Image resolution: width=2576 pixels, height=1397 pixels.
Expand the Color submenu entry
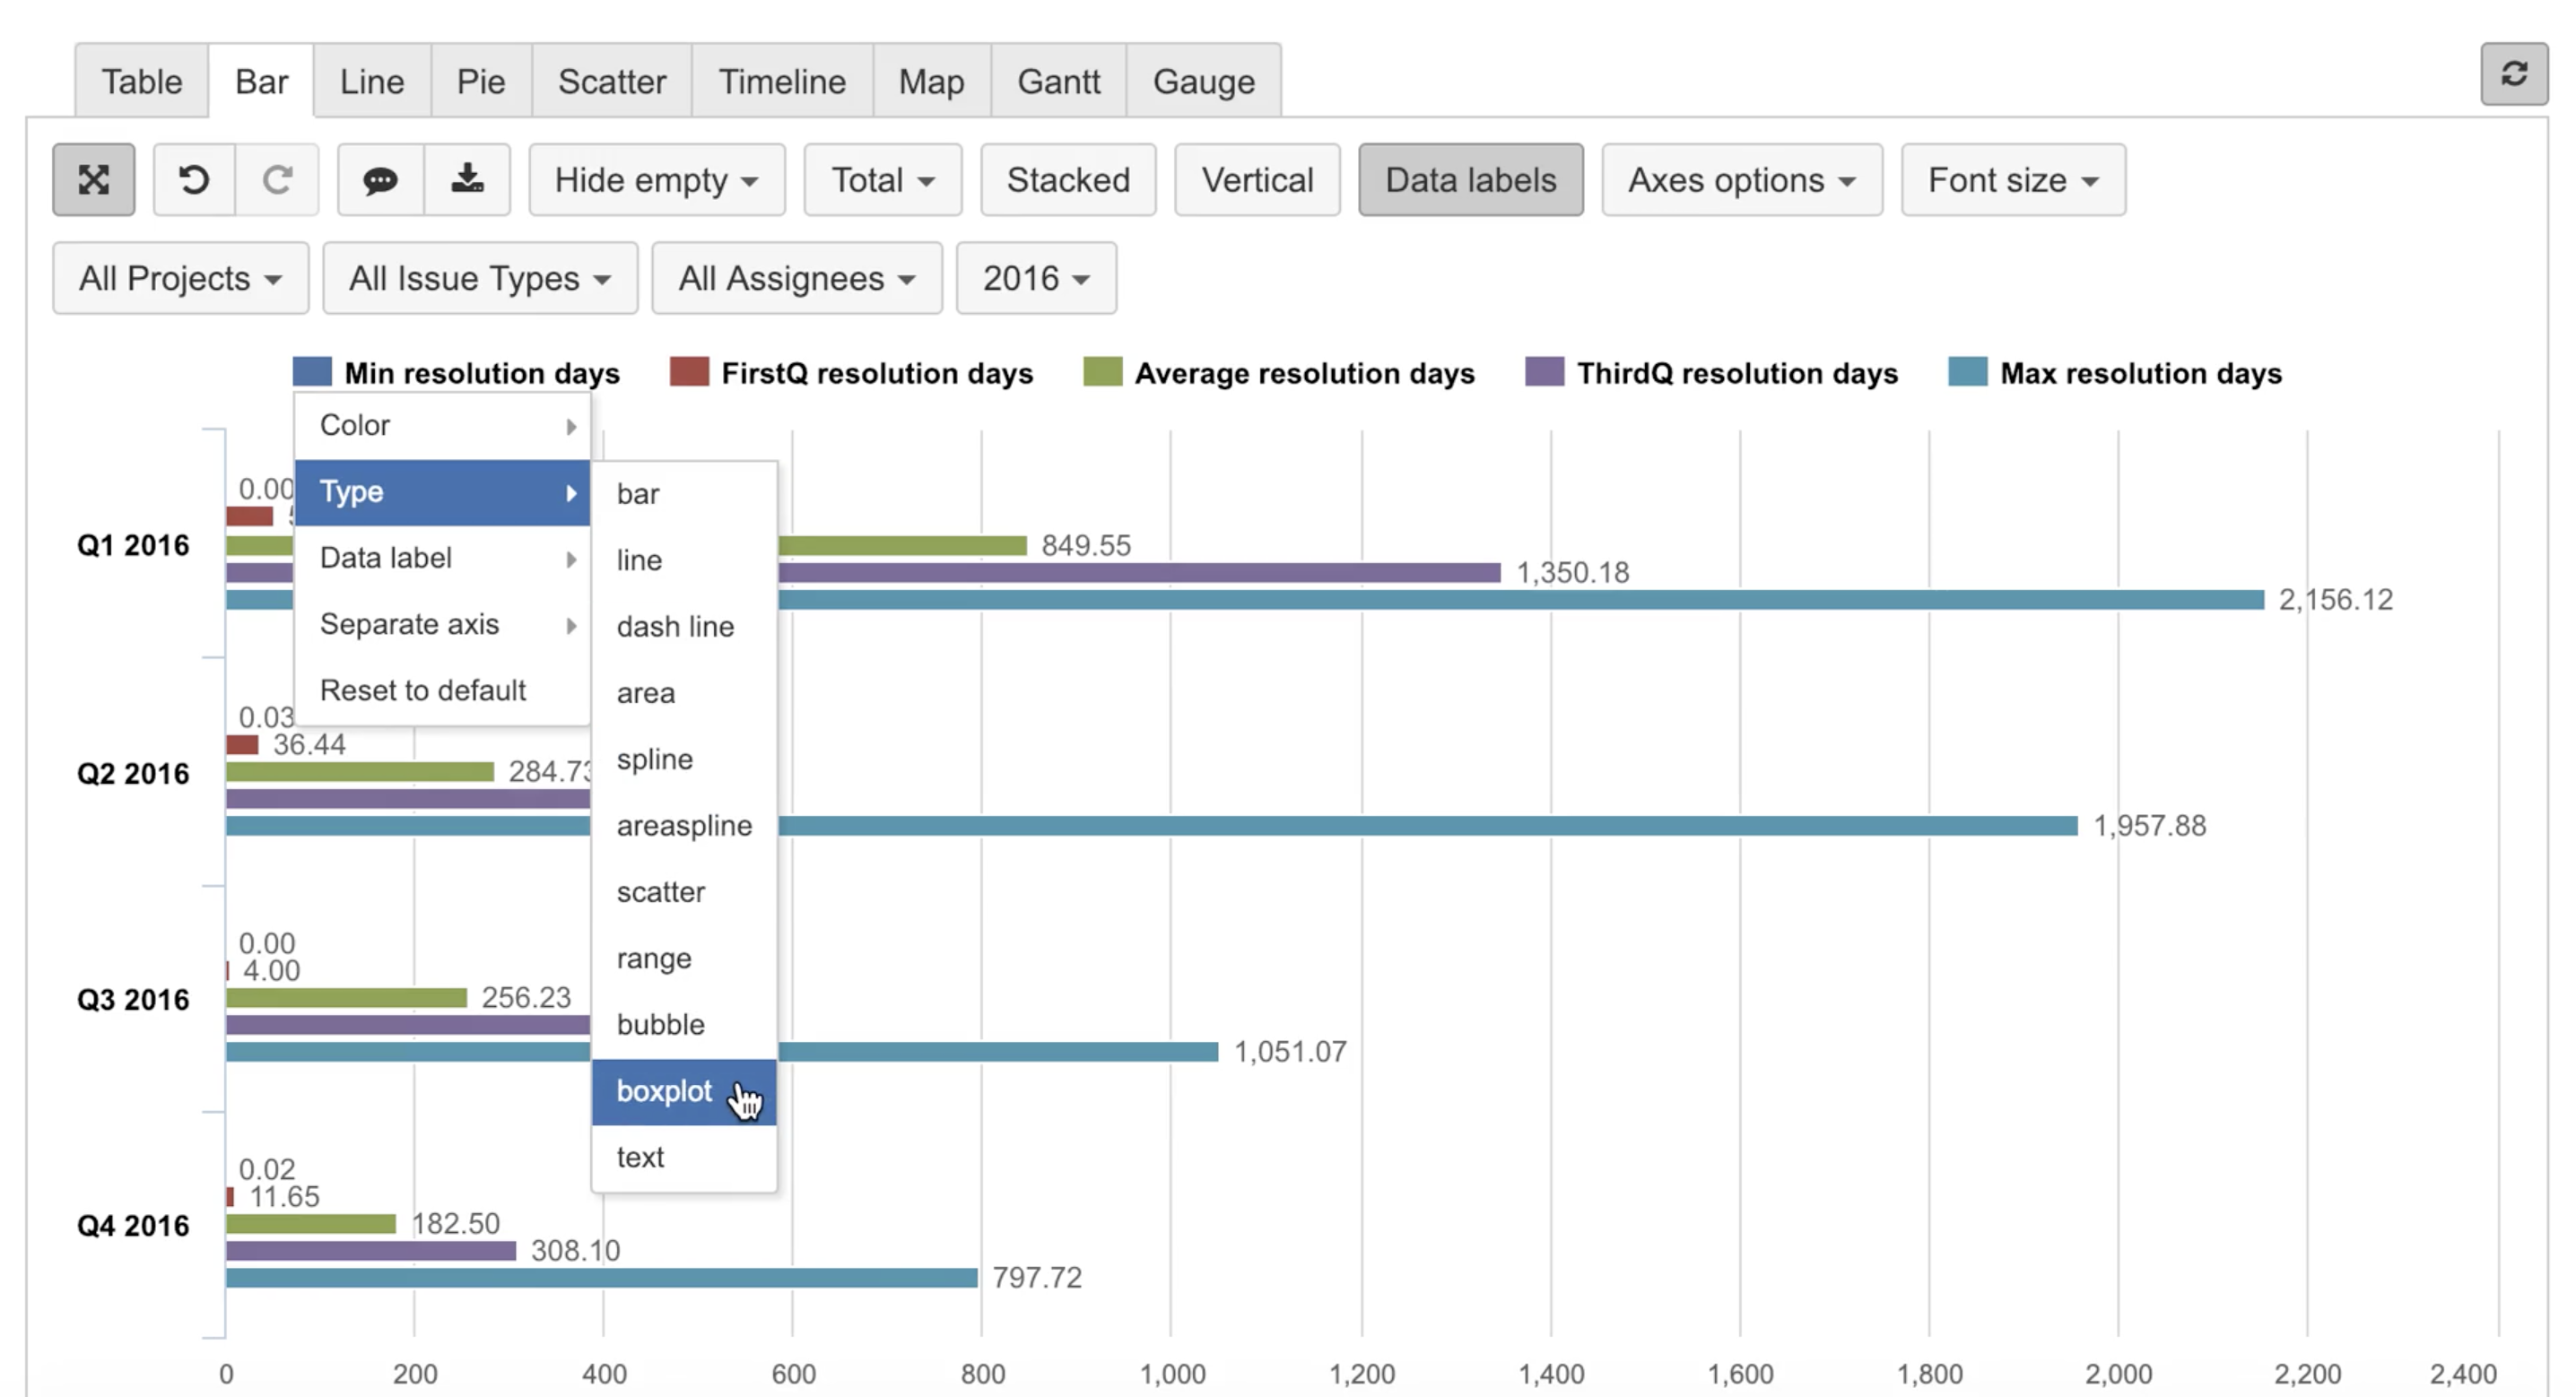pyautogui.click(x=442, y=425)
